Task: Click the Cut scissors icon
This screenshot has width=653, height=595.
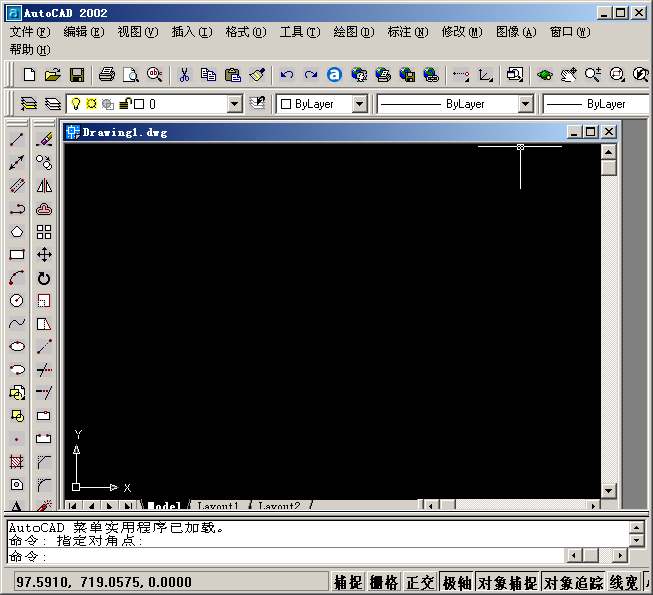Action: tap(184, 75)
